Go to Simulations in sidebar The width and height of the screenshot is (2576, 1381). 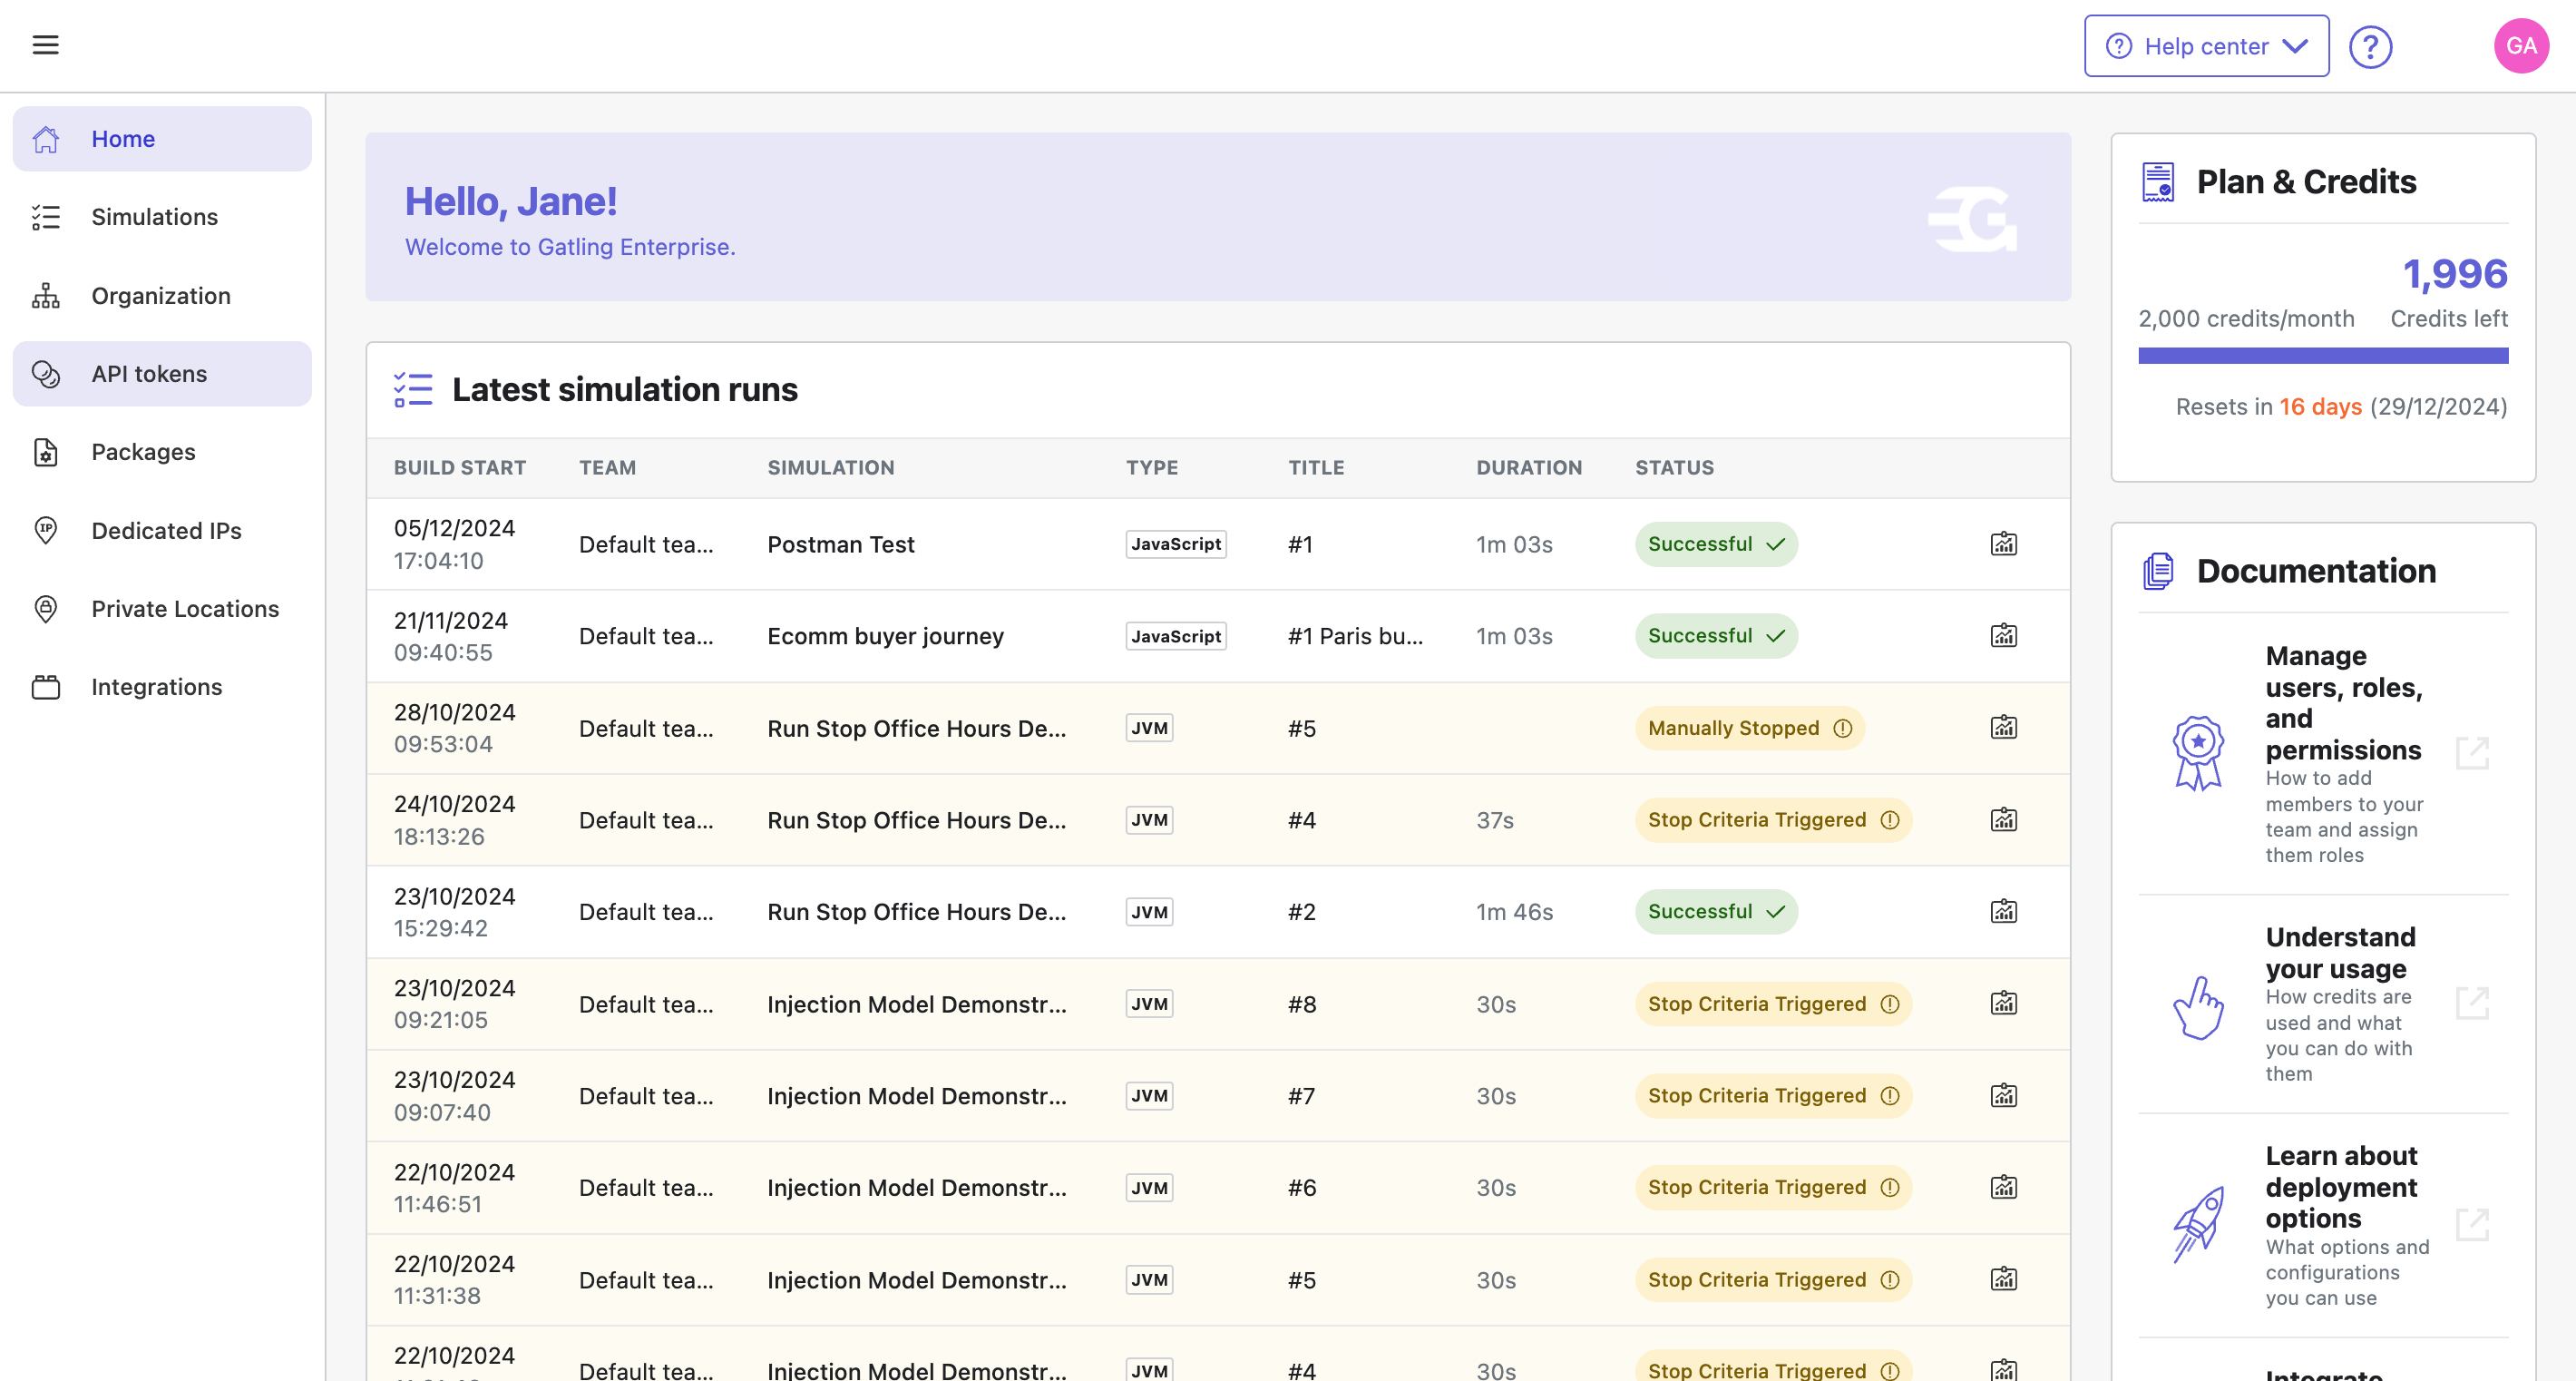(154, 217)
